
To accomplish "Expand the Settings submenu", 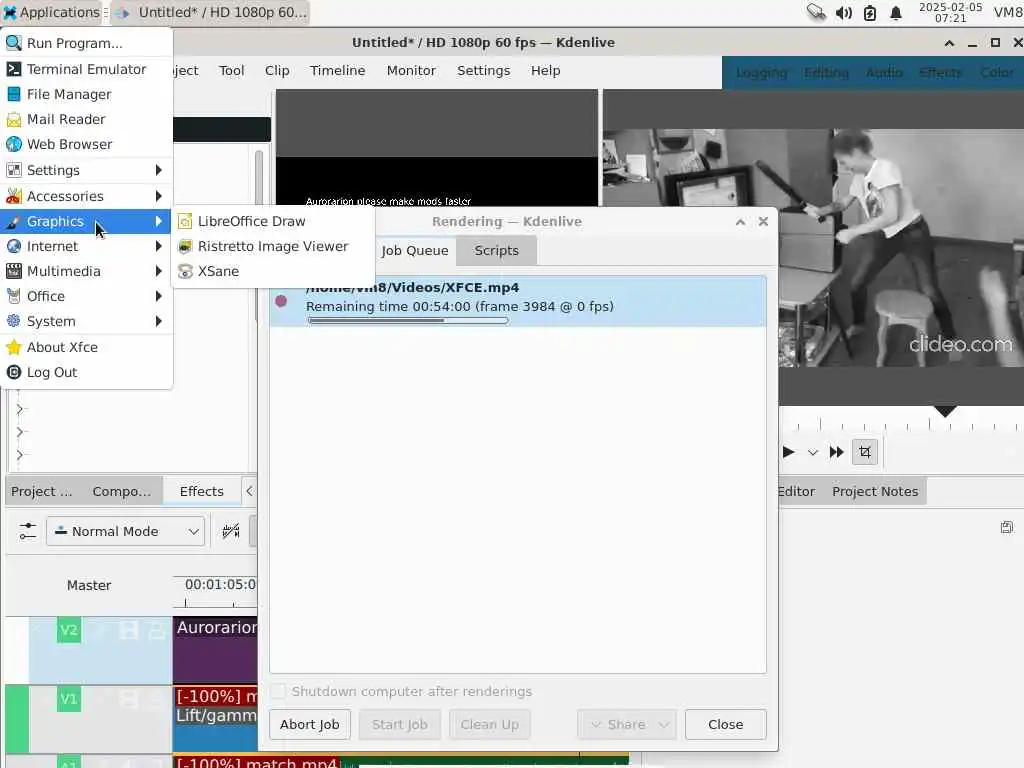I will click(x=86, y=170).
